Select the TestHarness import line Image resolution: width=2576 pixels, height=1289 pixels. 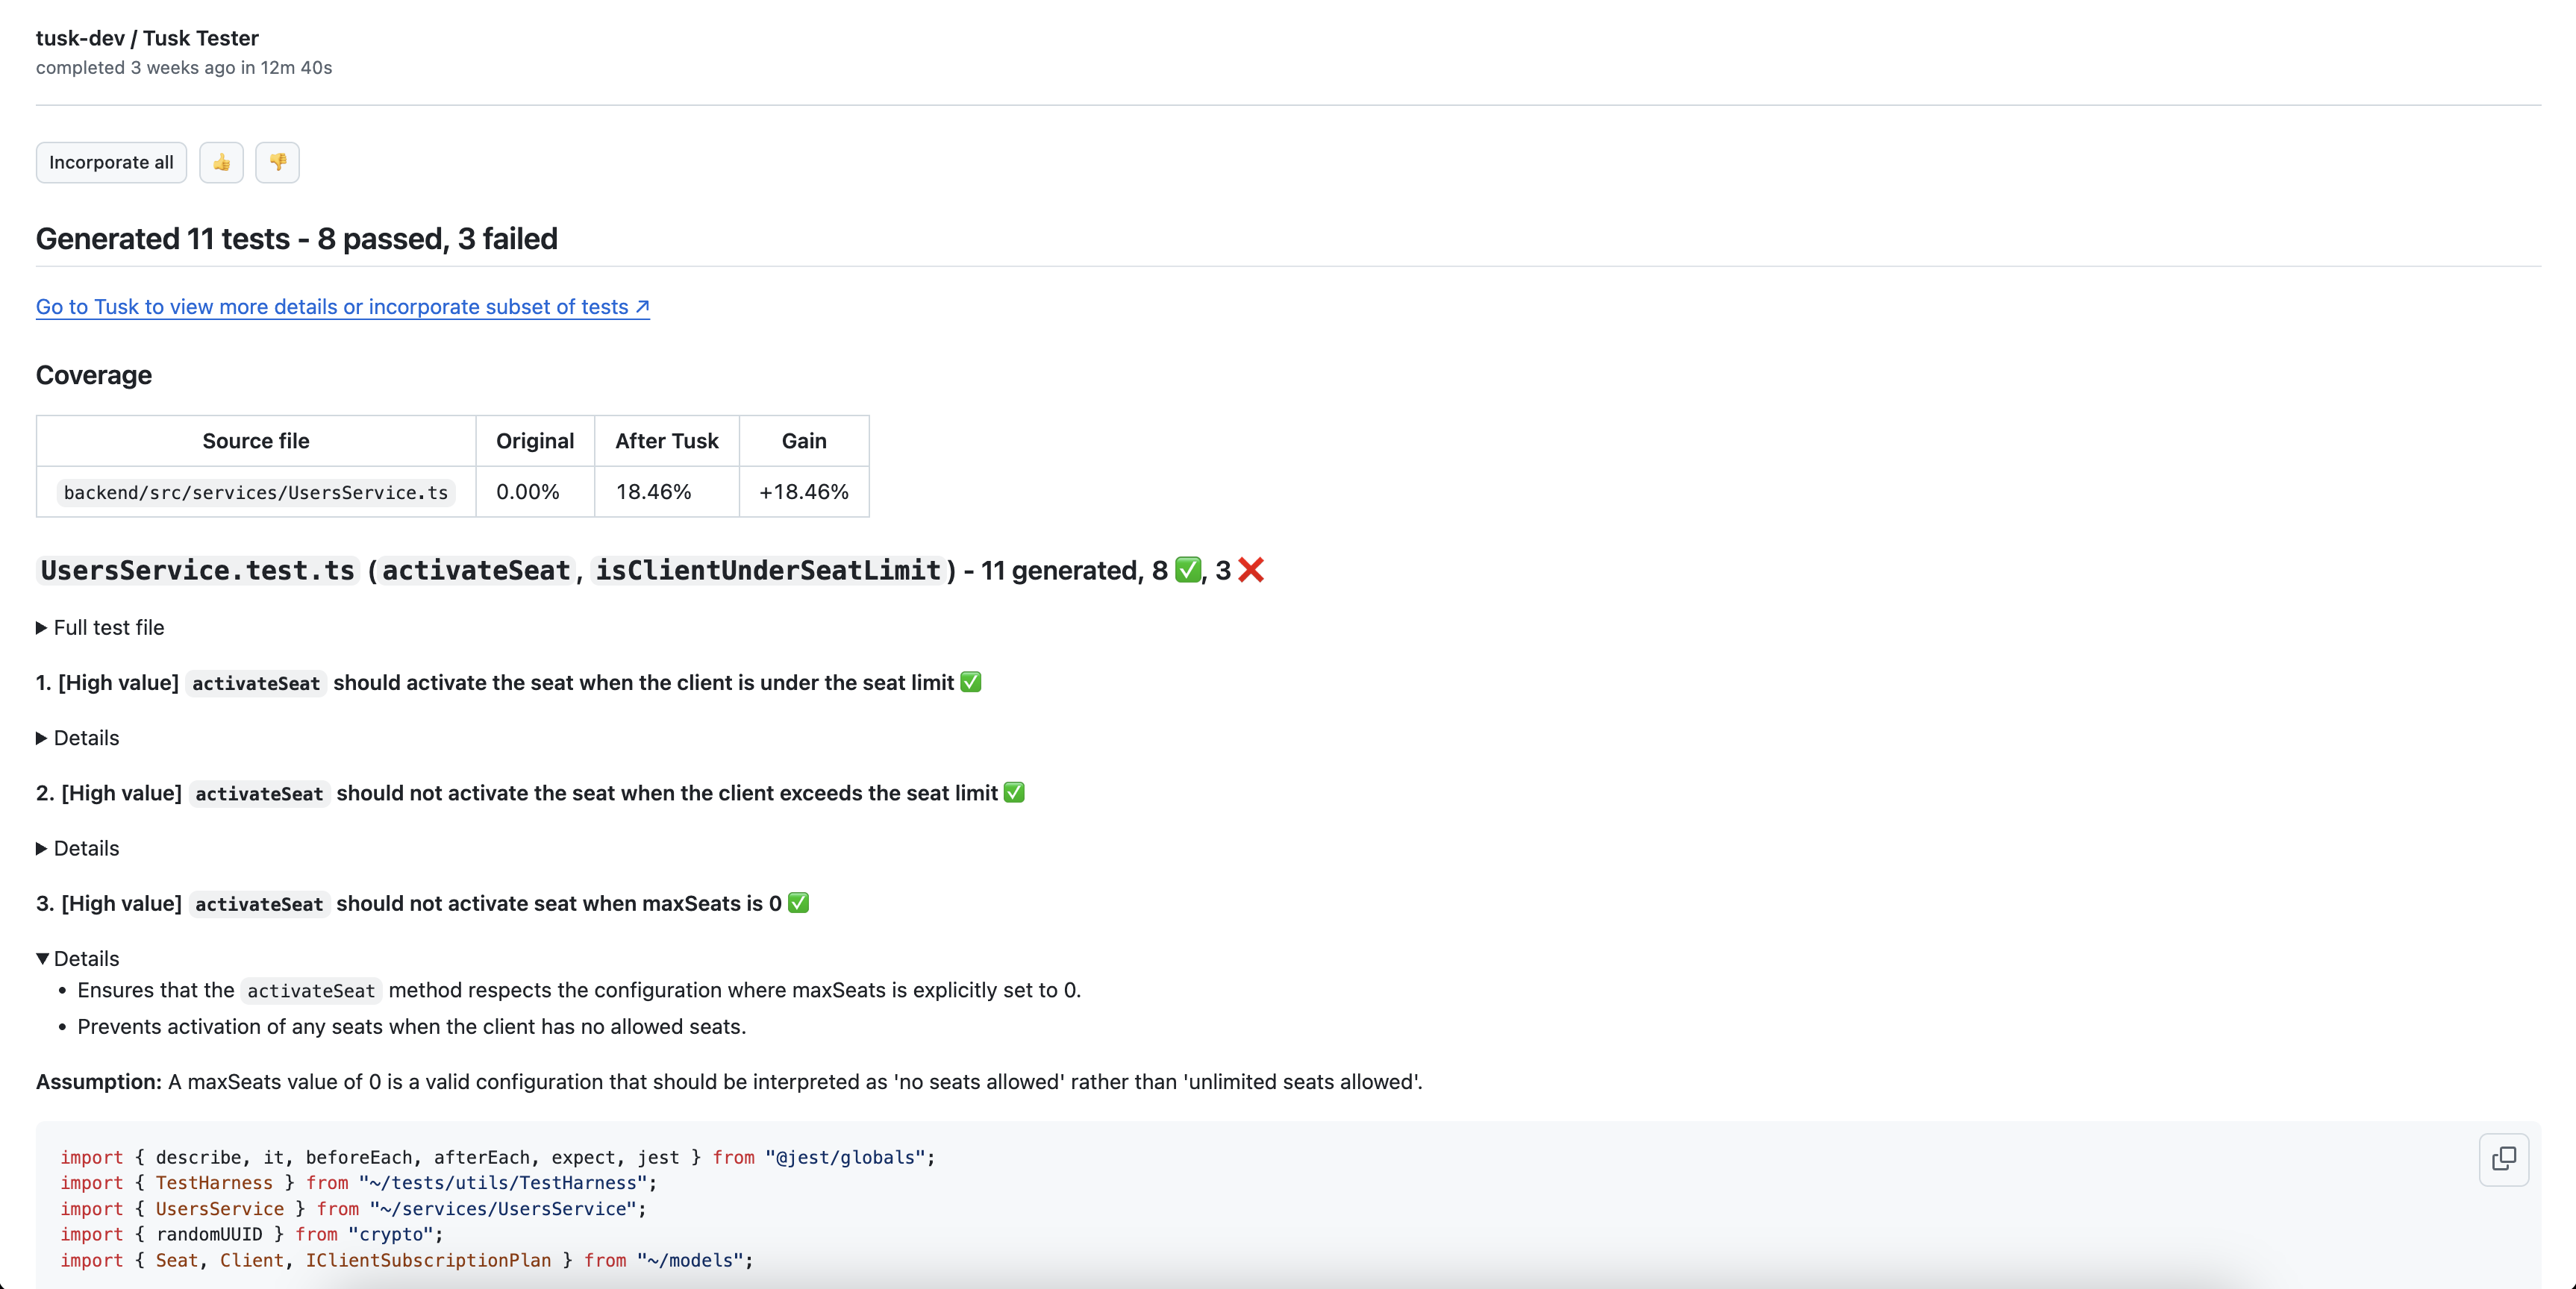coord(359,1183)
